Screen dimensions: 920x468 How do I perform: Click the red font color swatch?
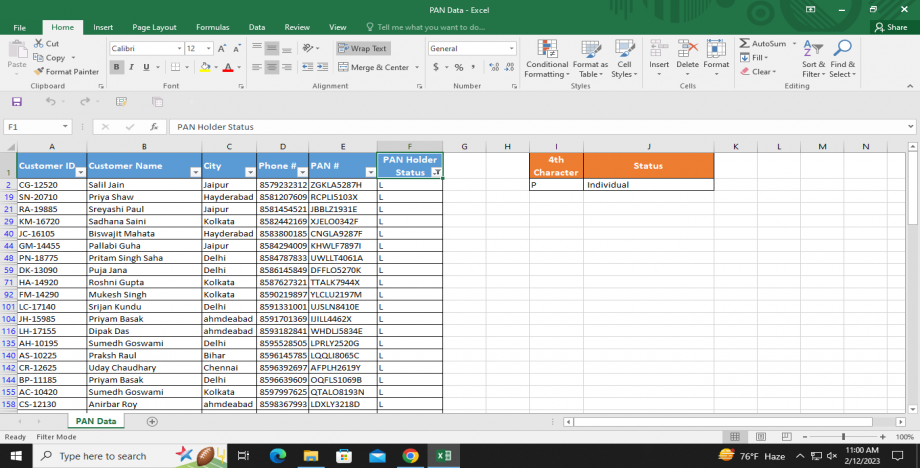pyautogui.click(x=227, y=67)
